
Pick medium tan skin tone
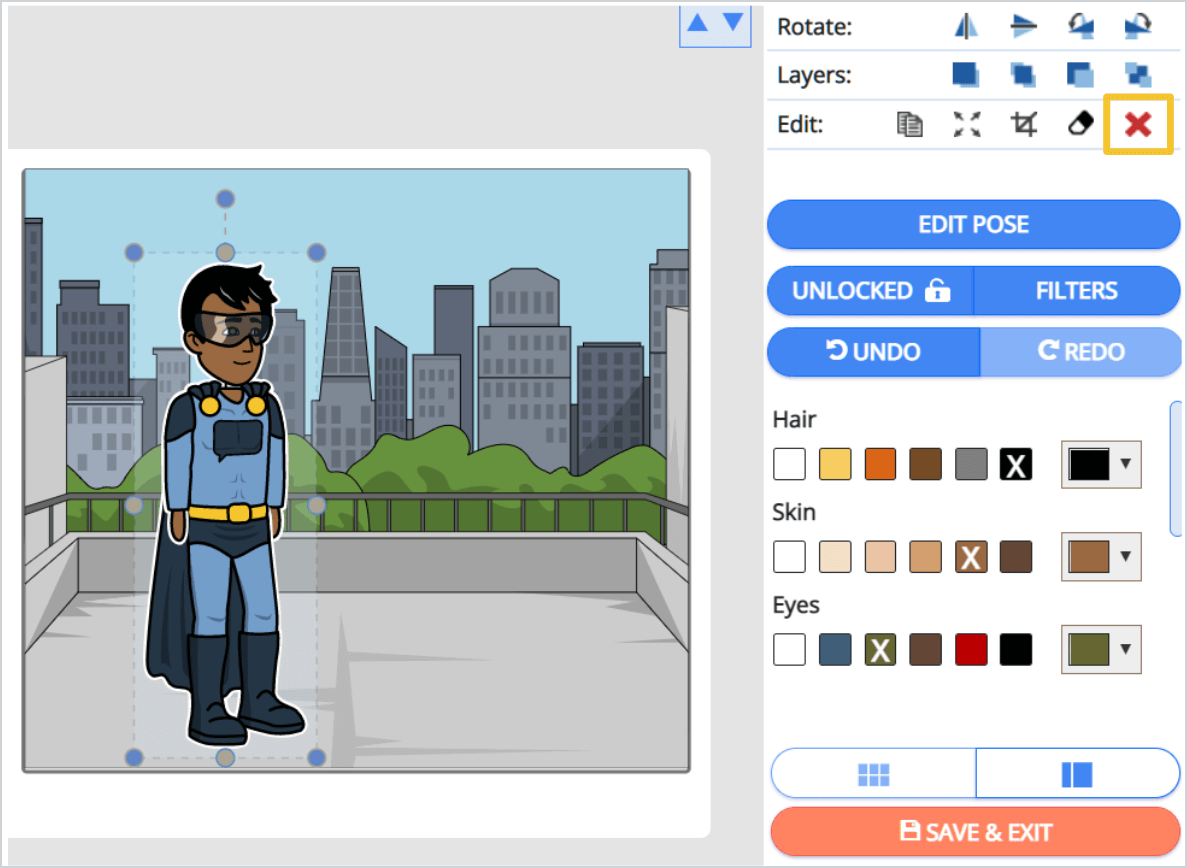(x=926, y=557)
